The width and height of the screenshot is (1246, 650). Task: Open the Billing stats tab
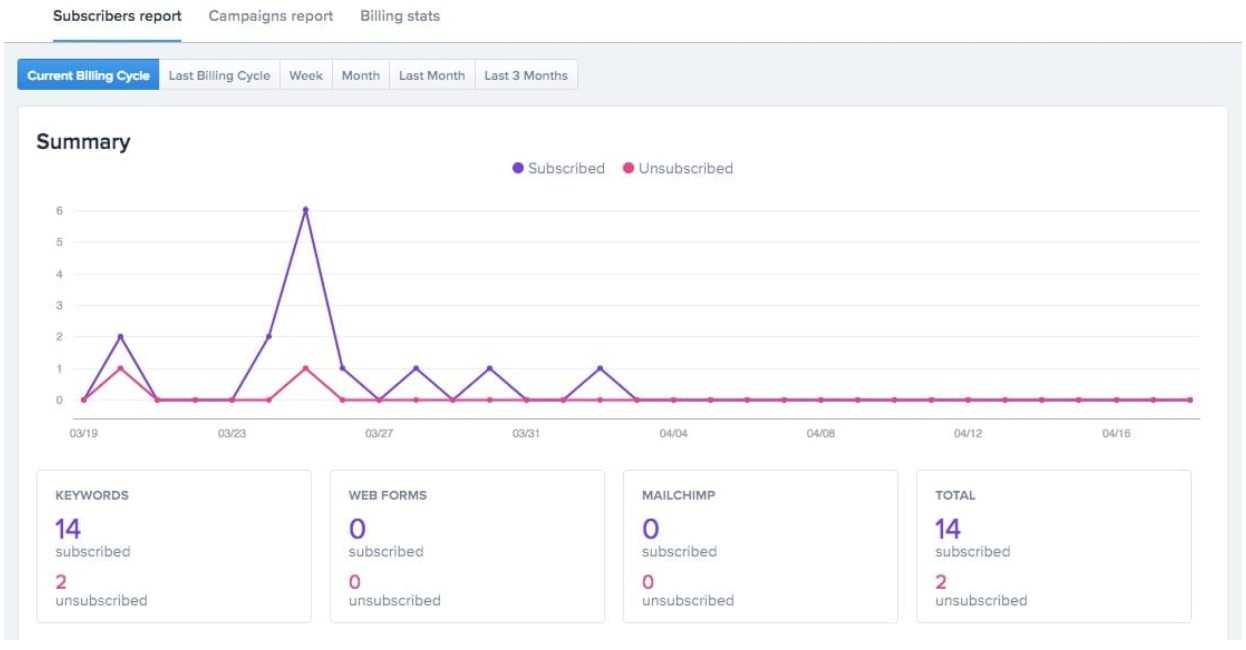[x=400, y=16]
